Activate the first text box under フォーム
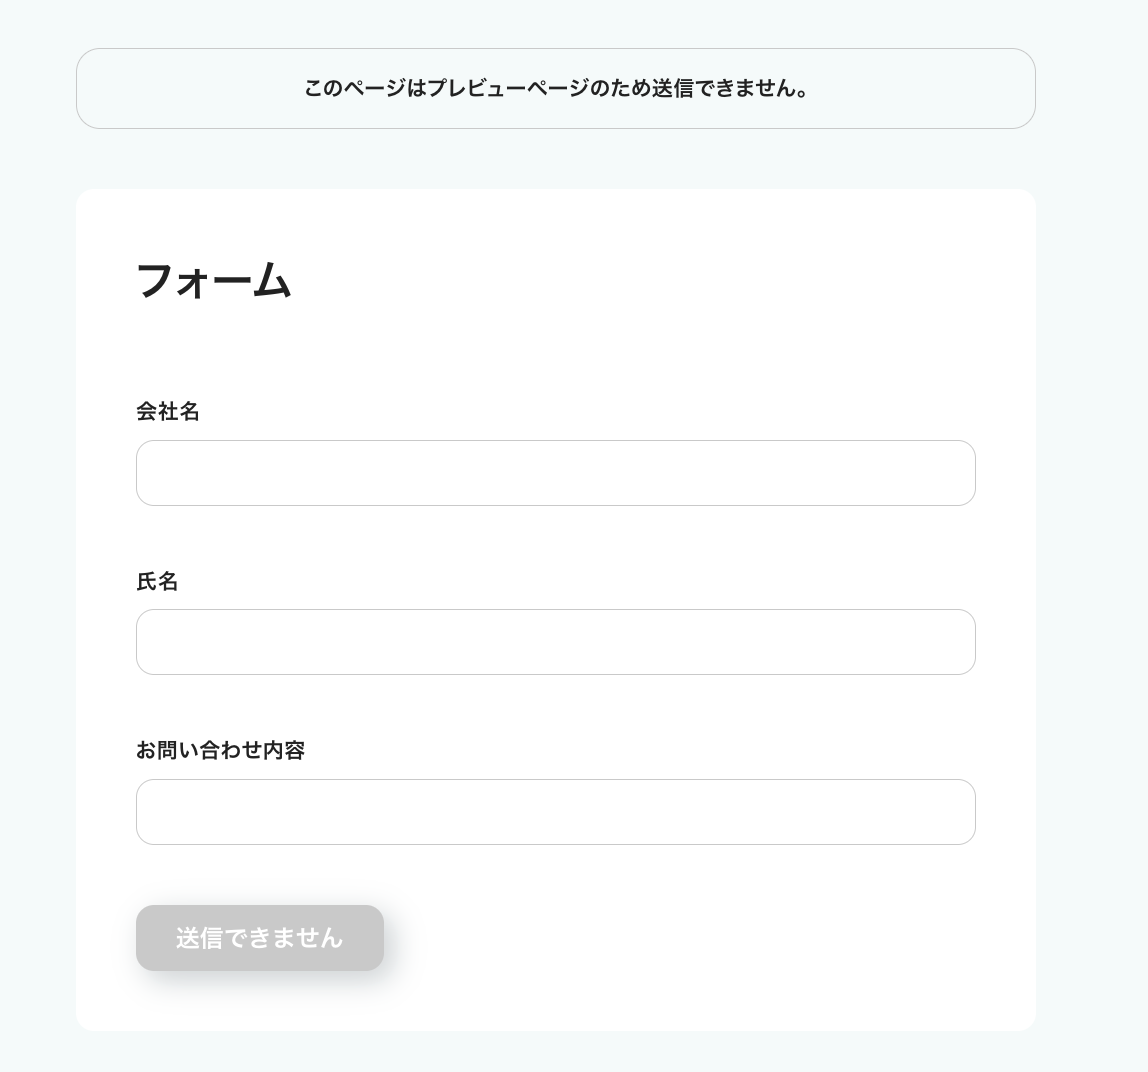The width and height of the screenshot is (1148, 1072). click(x=555, y=473)
